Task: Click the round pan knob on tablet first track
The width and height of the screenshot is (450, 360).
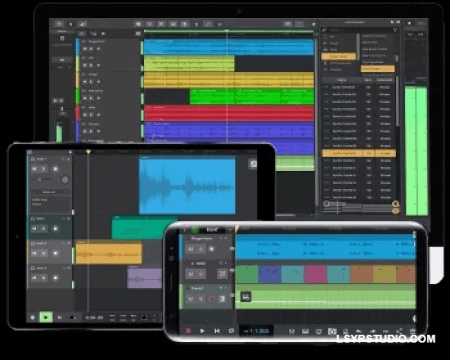Action: point(65,180)
